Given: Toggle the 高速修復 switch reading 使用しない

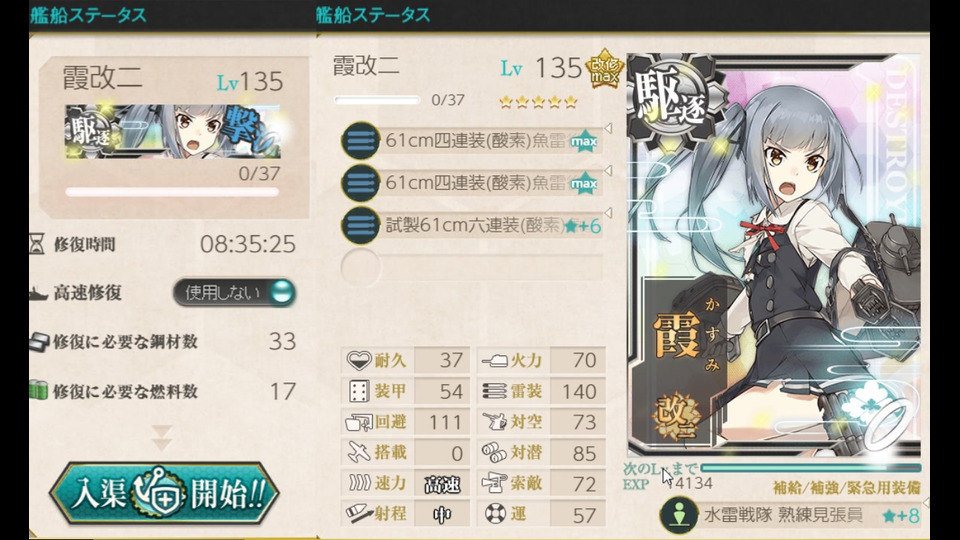Looking at the screenshot, I should [x=234, y=293].
